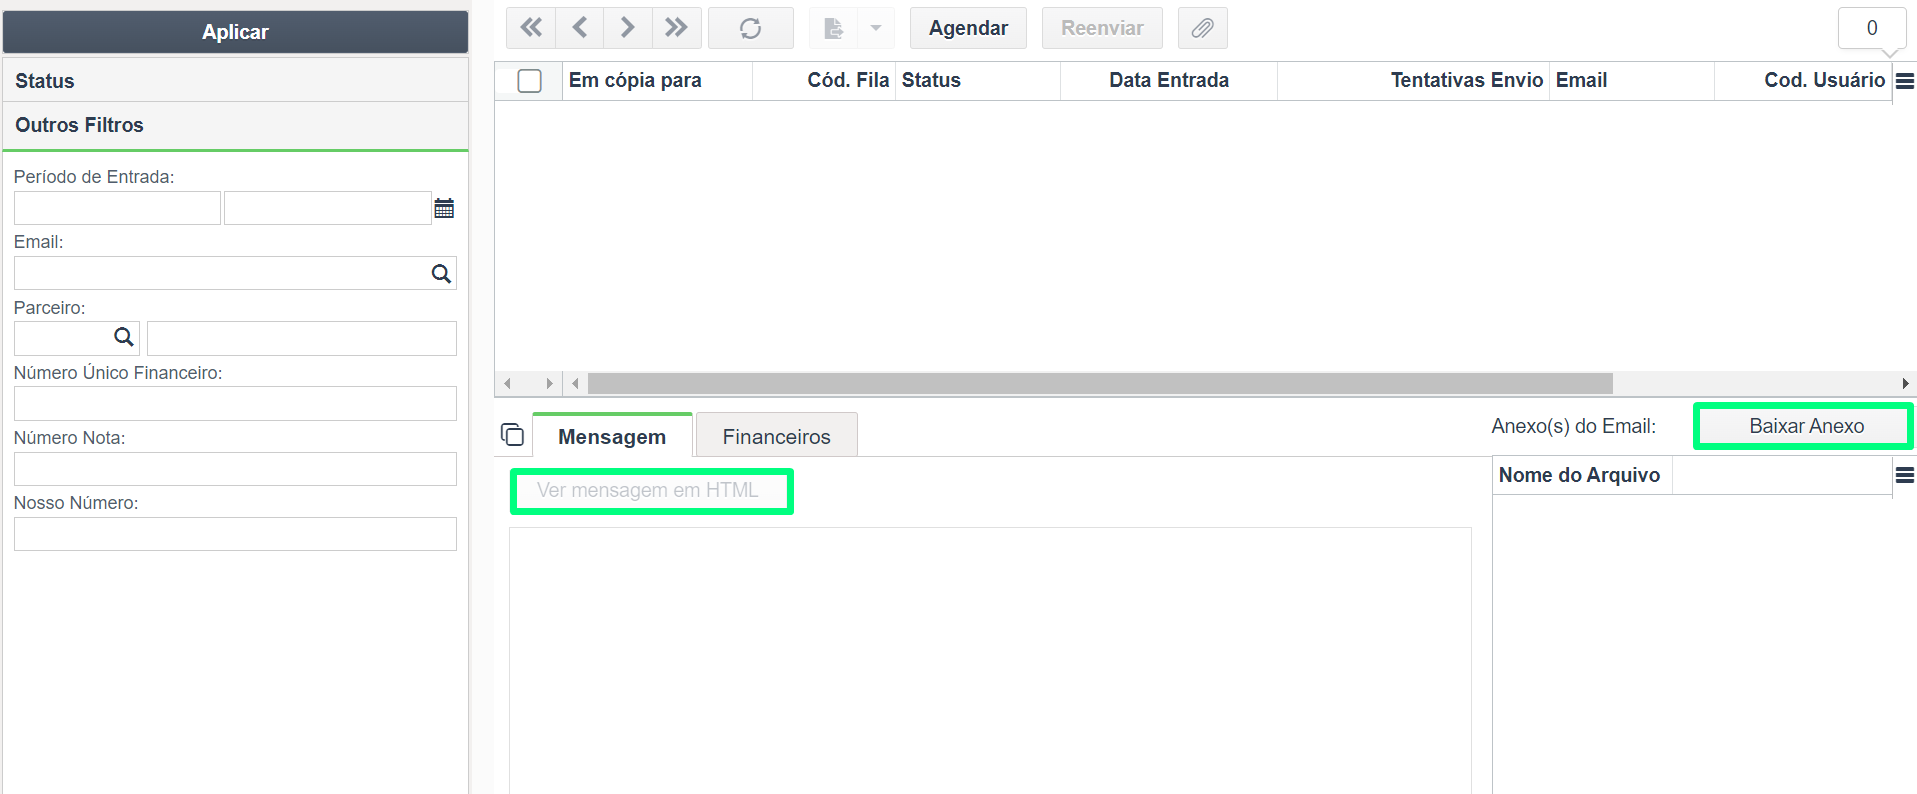Sort by Cod. Usuário column header

[x=1803, y=81]
